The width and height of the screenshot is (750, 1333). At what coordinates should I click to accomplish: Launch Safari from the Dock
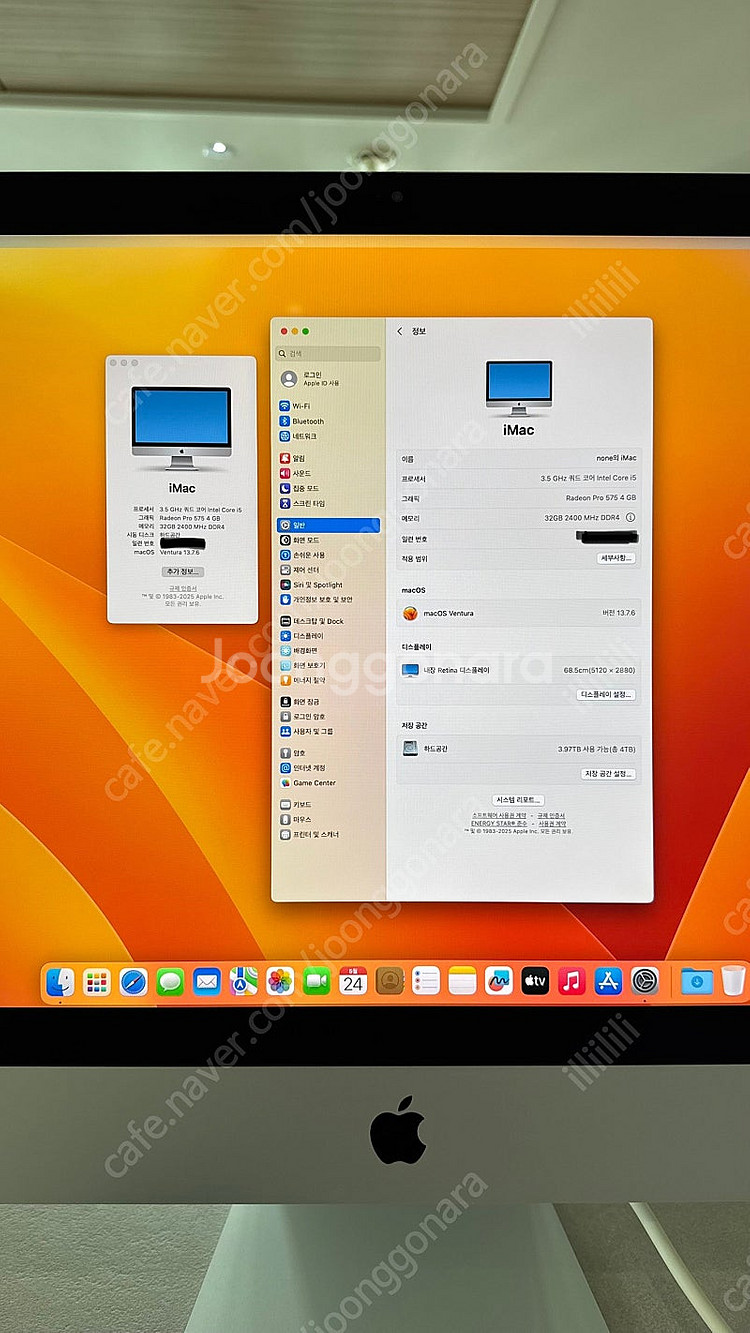tap(133, 982)
